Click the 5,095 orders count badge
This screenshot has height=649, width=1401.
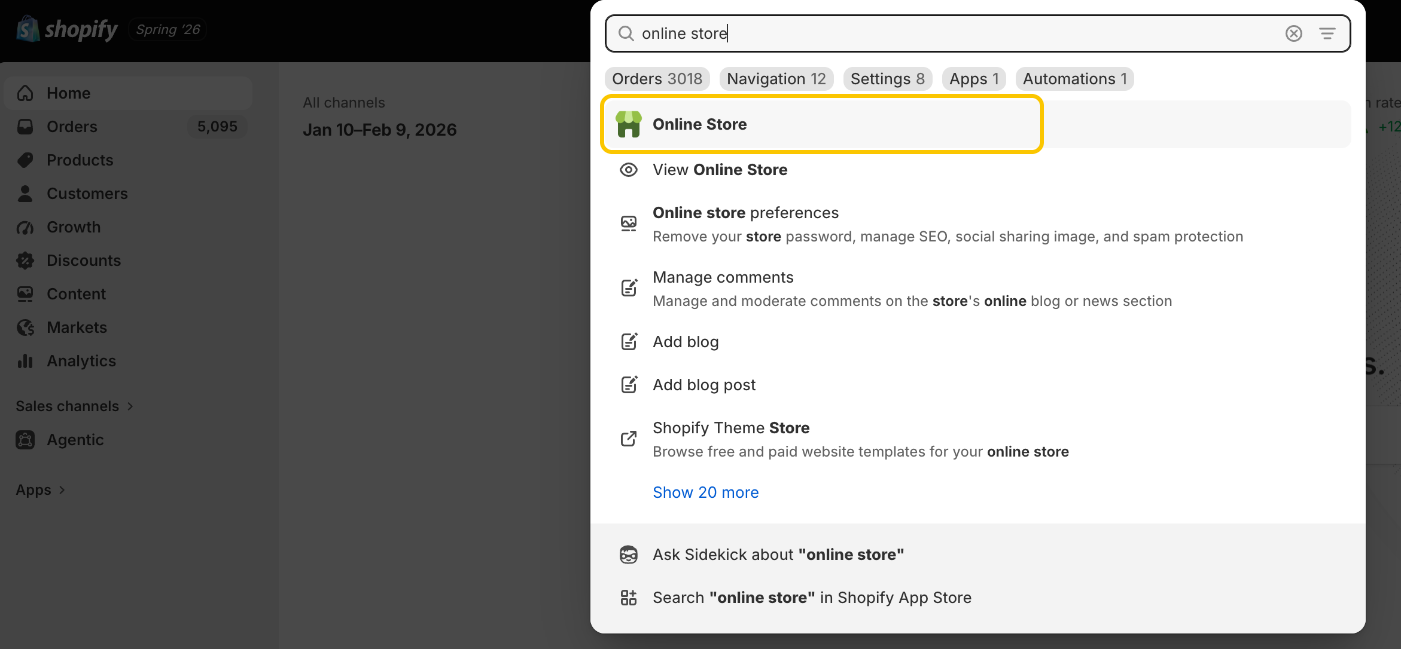pyautogui.click(x=217, y=127)
